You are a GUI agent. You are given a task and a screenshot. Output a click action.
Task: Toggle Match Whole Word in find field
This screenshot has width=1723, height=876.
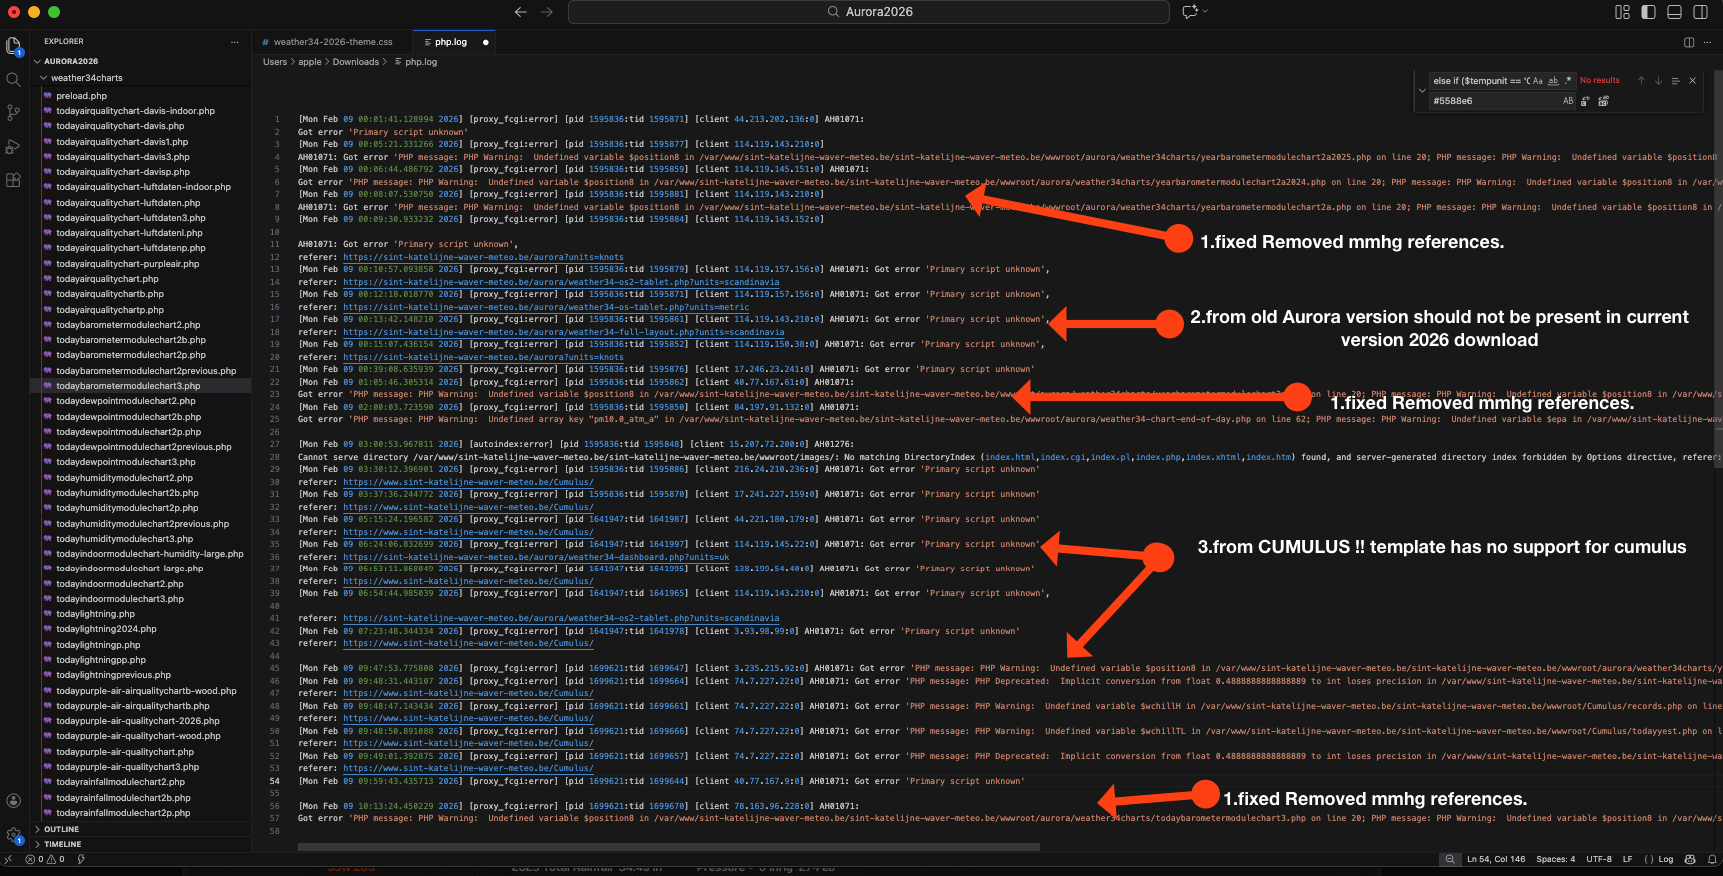1553,81
